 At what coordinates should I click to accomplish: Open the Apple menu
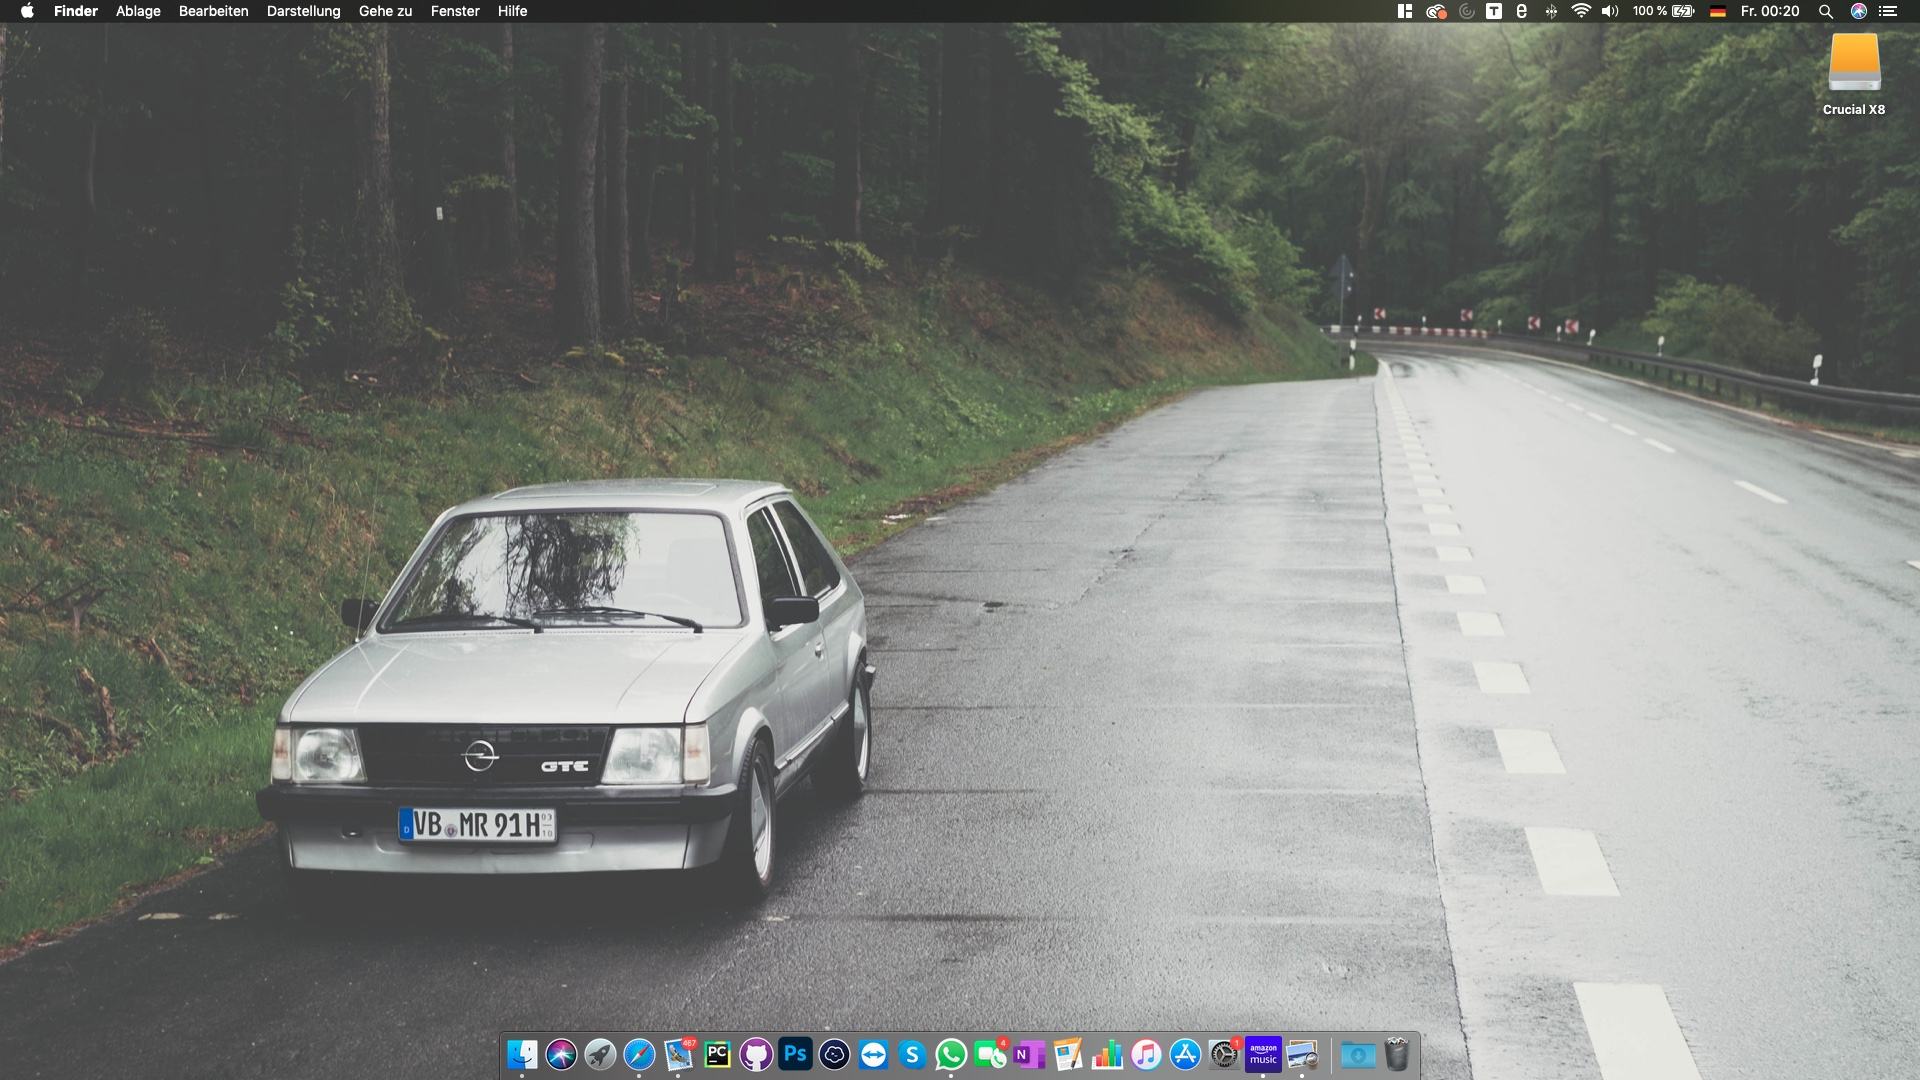point(27,11)
